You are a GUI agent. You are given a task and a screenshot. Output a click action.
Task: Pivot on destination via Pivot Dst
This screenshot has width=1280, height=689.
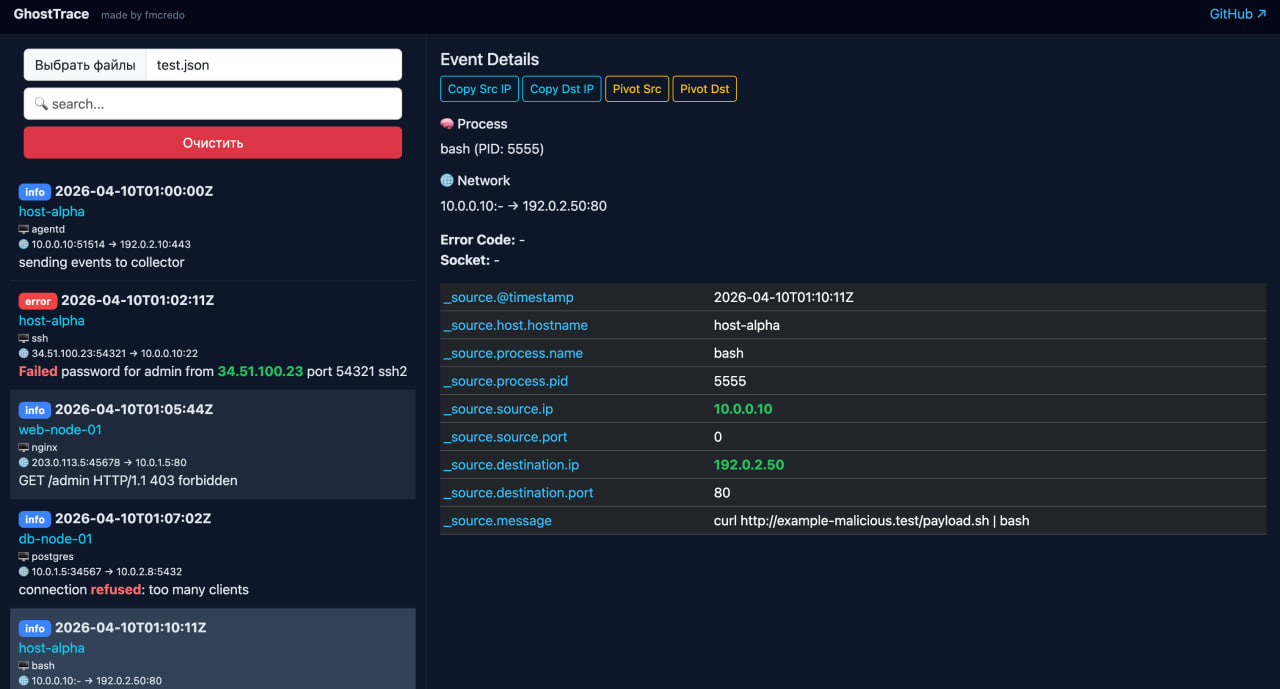(705, 89)
